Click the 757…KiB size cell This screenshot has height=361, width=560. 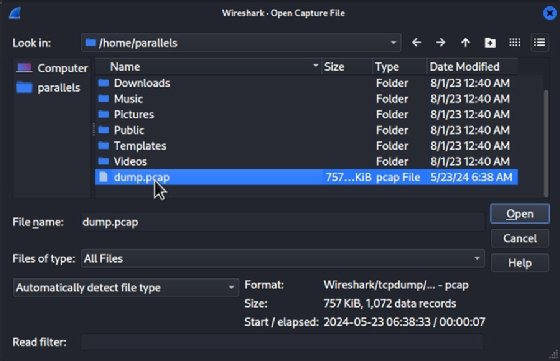pyautogui.click(x=348, y=177)
